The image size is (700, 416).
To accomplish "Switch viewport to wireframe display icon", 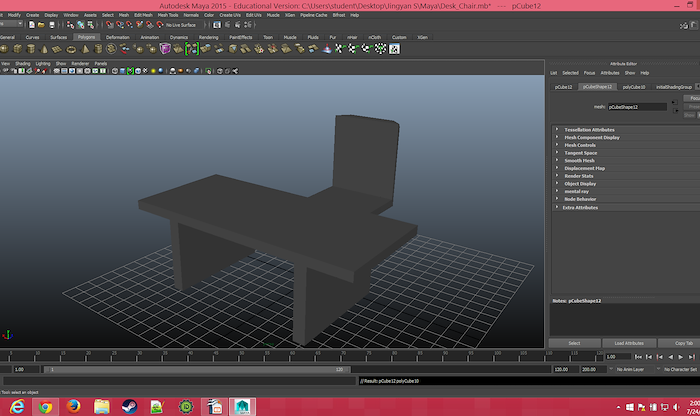I will click(x=114, y=71).
